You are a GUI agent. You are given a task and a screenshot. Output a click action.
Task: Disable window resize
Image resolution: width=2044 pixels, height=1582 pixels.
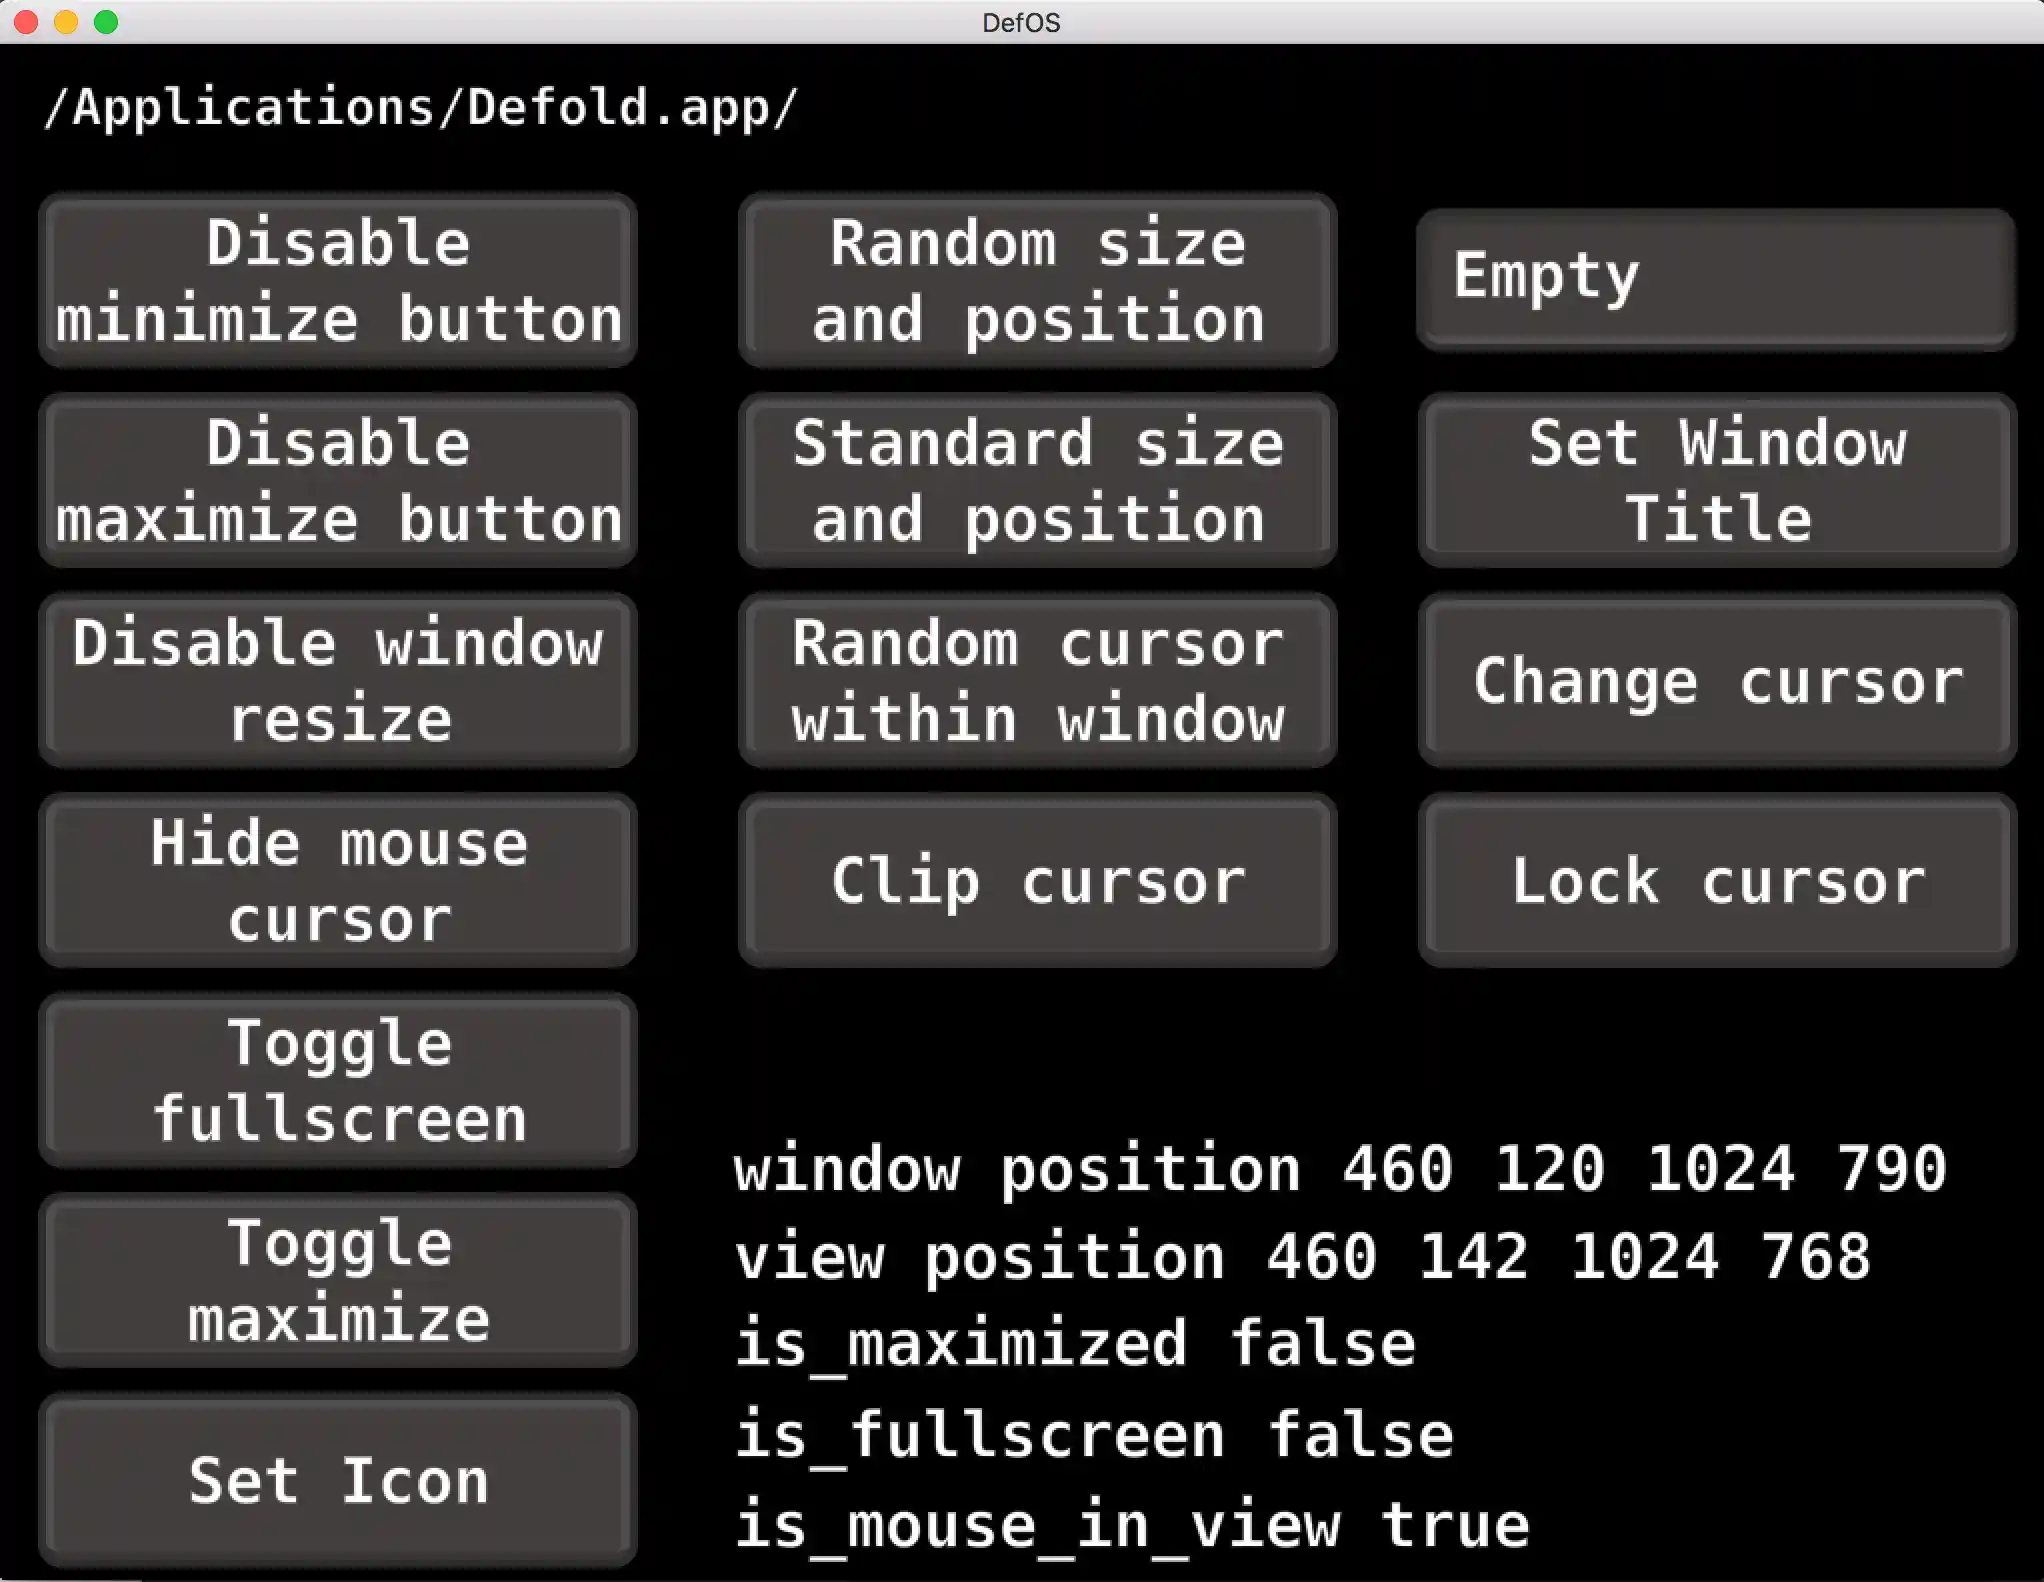(337, 680)
